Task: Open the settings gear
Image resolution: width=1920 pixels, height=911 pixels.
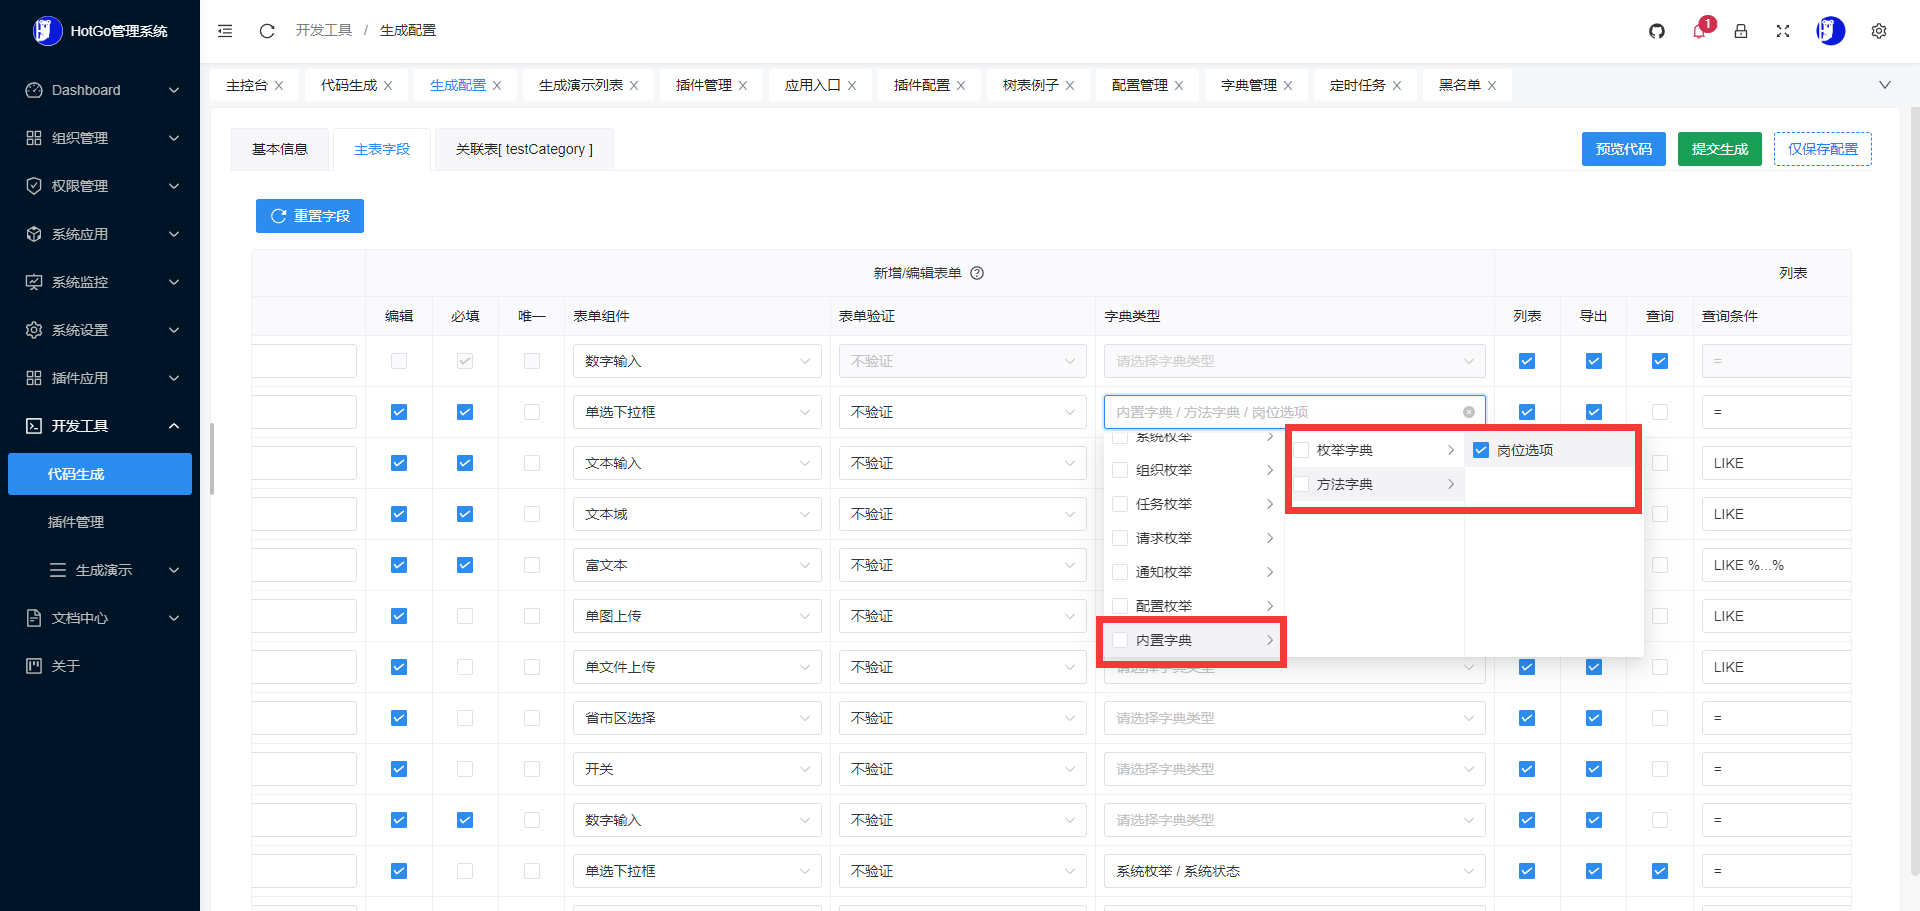Action: click(x=1878, y=31)
